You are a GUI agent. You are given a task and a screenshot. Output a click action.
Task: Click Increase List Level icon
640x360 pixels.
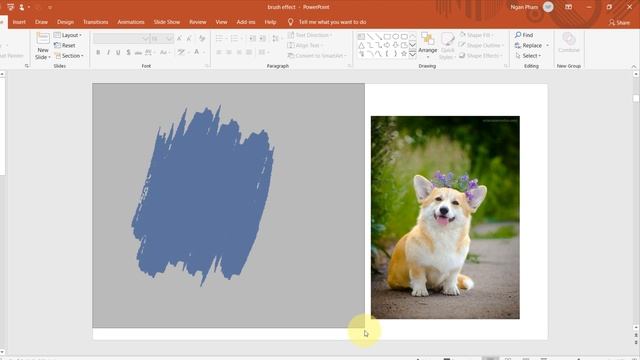tap(263, 39)
